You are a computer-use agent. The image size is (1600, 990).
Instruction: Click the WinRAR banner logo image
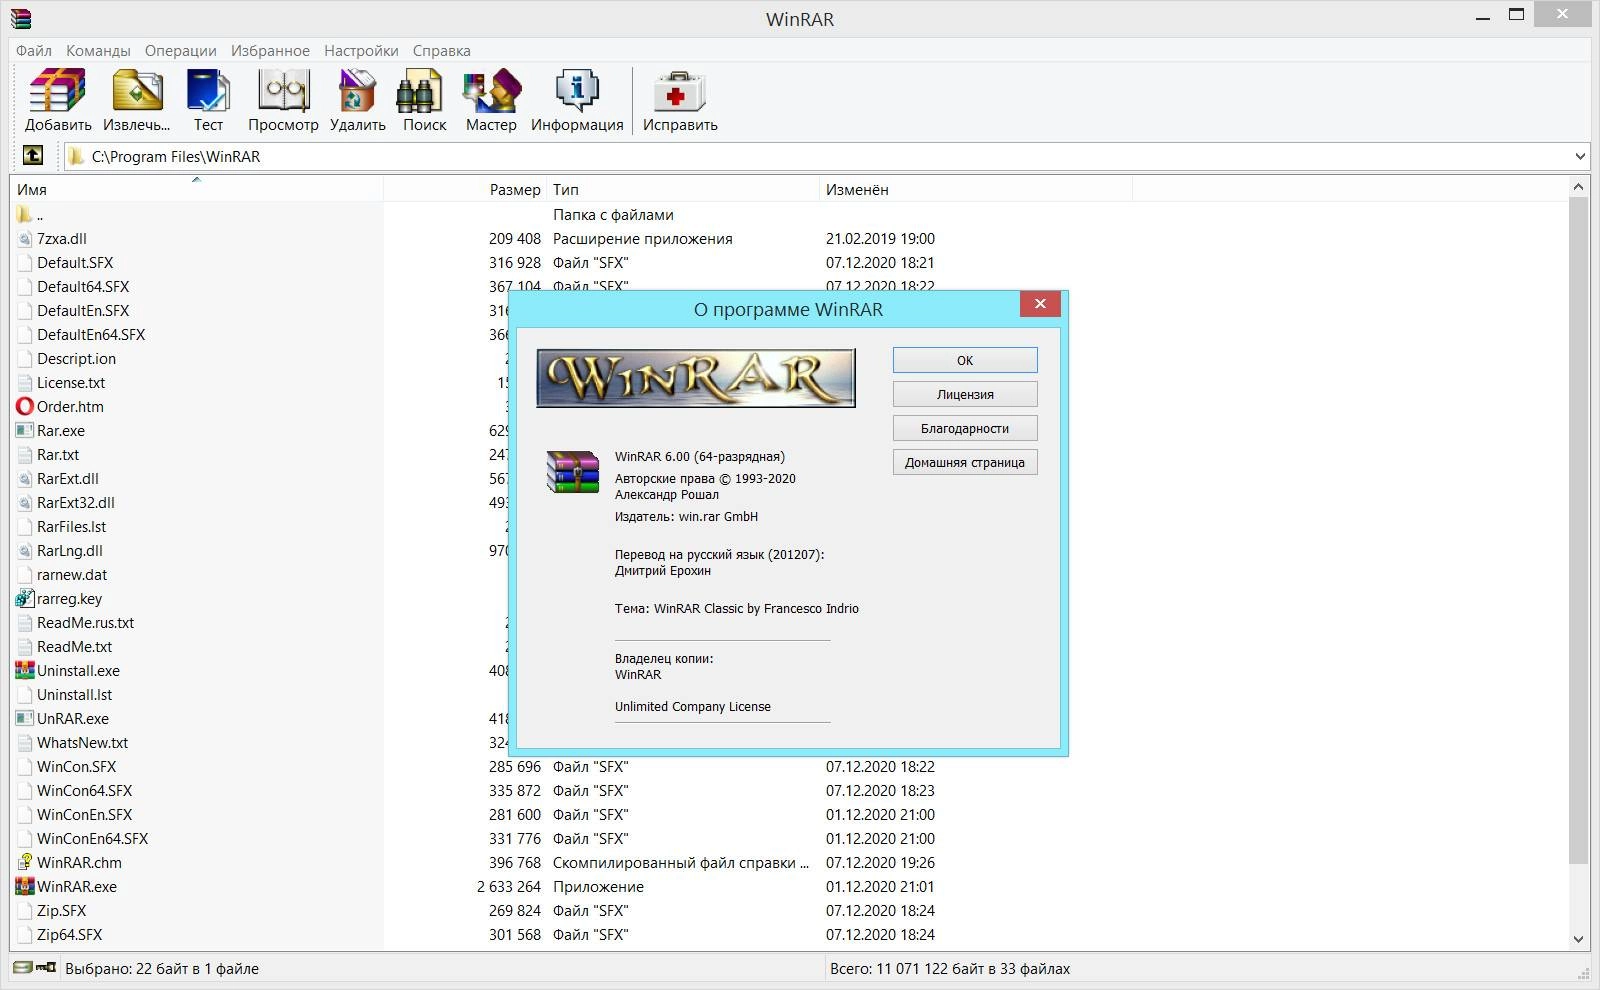point(696,378)
